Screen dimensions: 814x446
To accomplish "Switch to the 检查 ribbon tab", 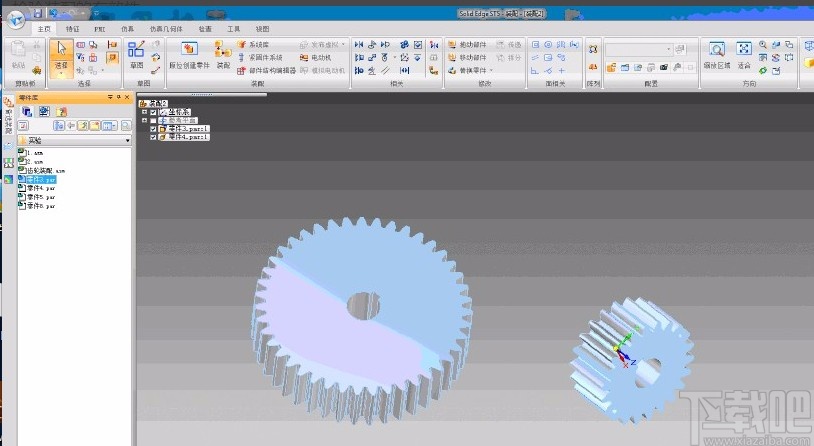I will (x=205, y=29).
